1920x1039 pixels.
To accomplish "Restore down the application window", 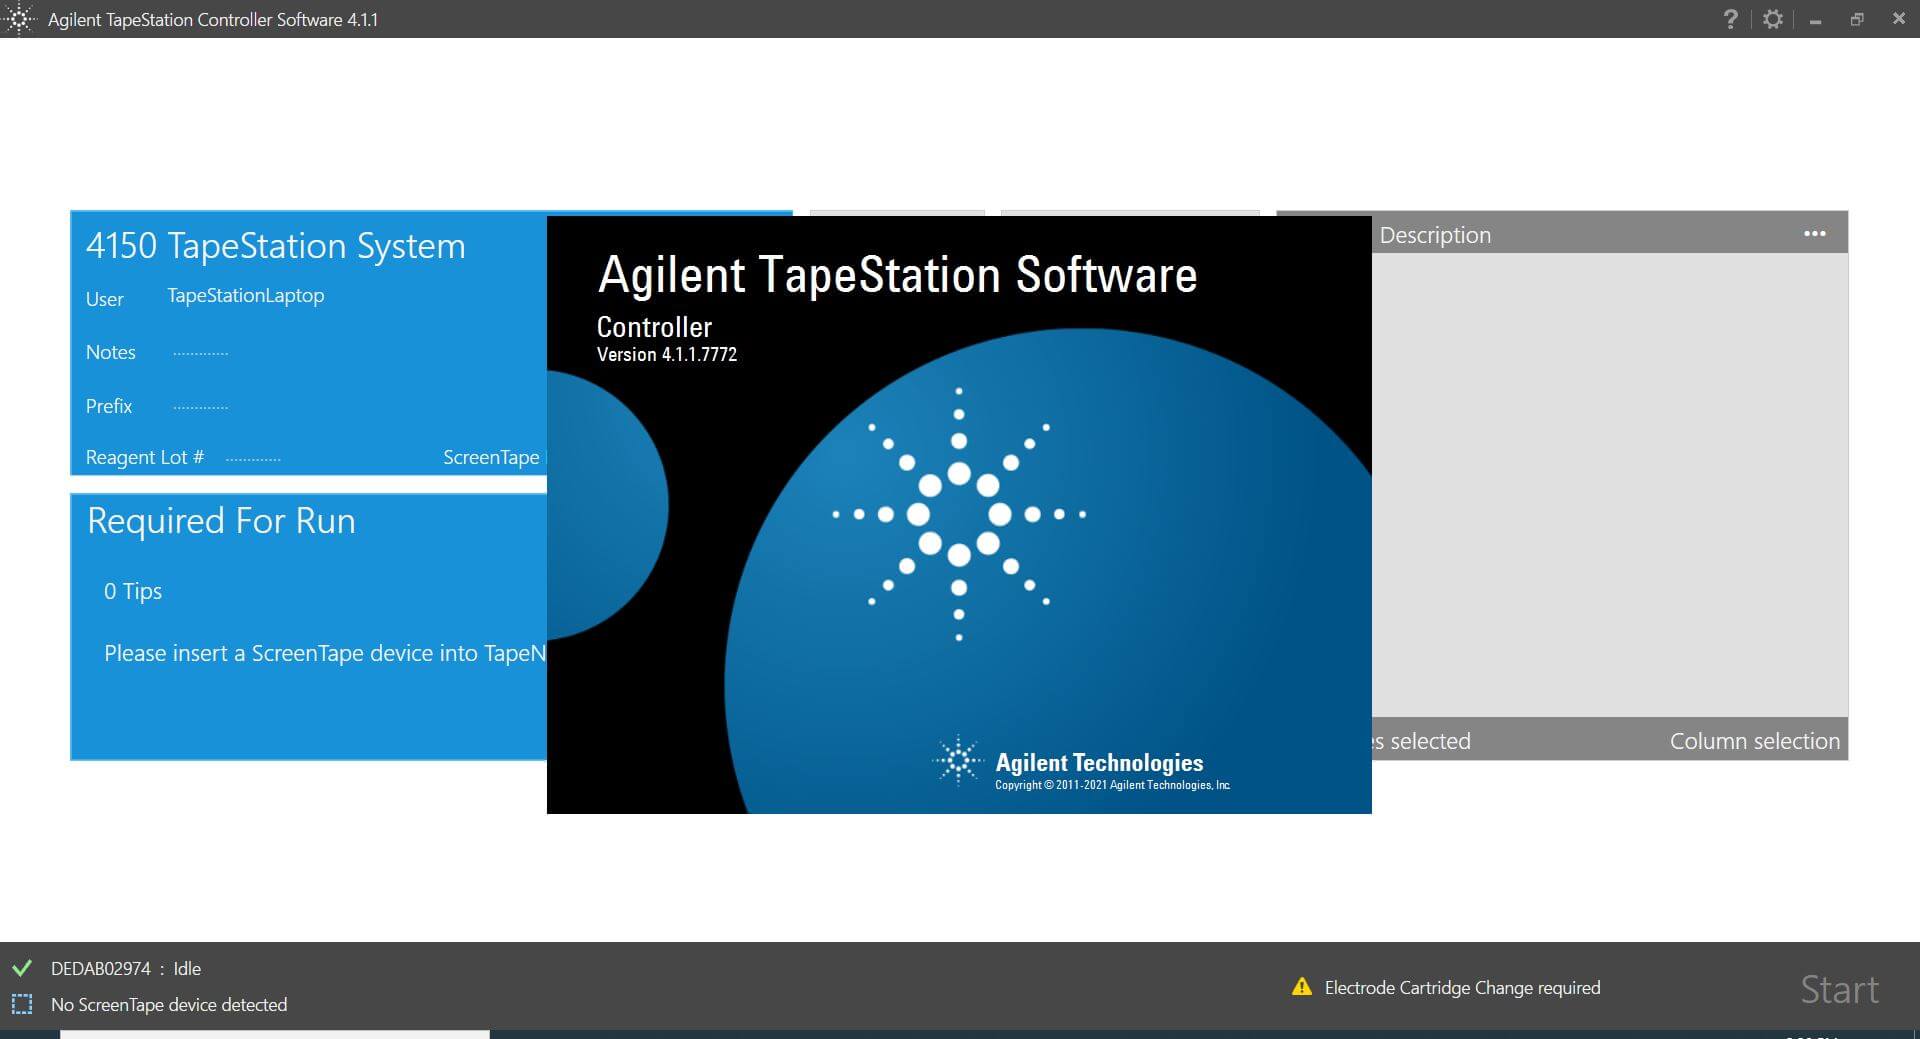I will click(1857, 19).
